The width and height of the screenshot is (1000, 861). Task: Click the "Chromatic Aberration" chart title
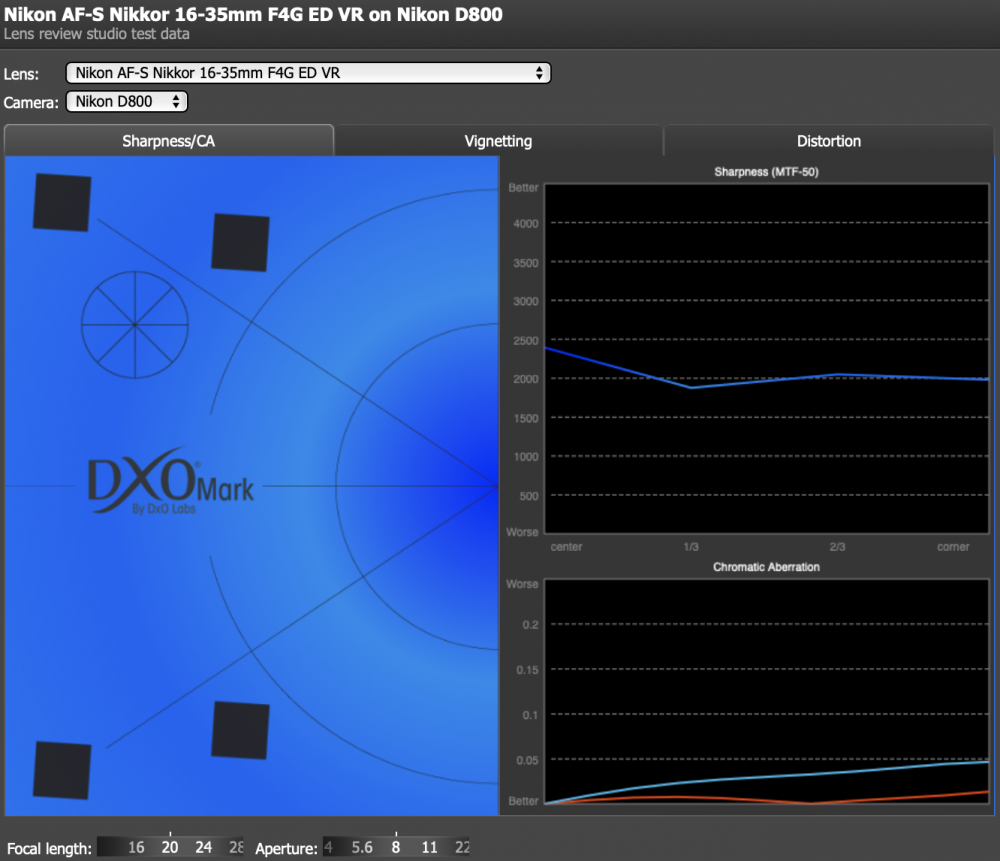coord(767,567)
